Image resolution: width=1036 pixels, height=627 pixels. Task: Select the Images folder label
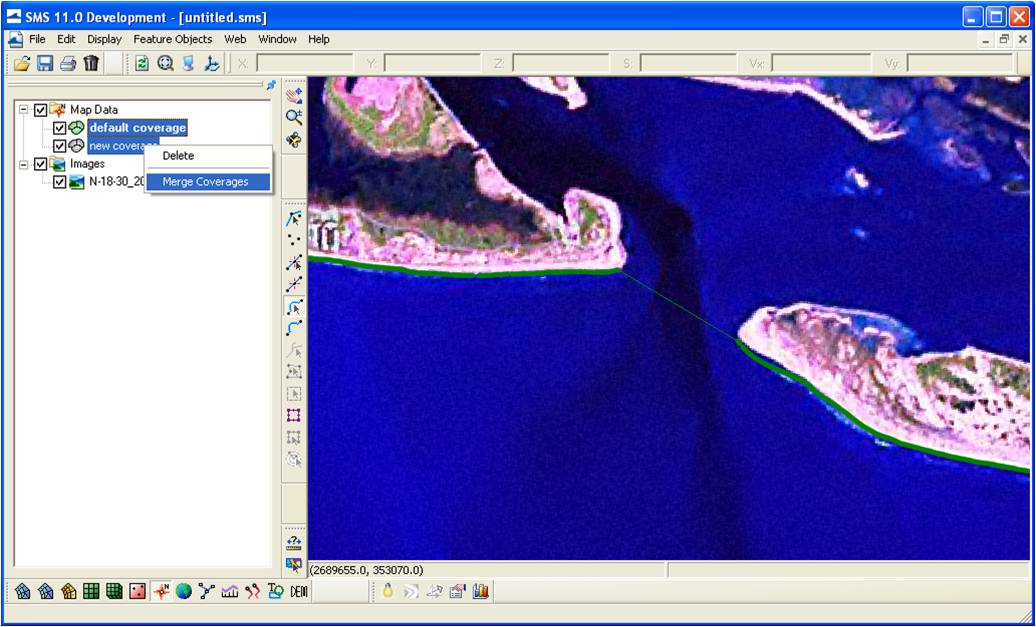[x=87, y=163]
